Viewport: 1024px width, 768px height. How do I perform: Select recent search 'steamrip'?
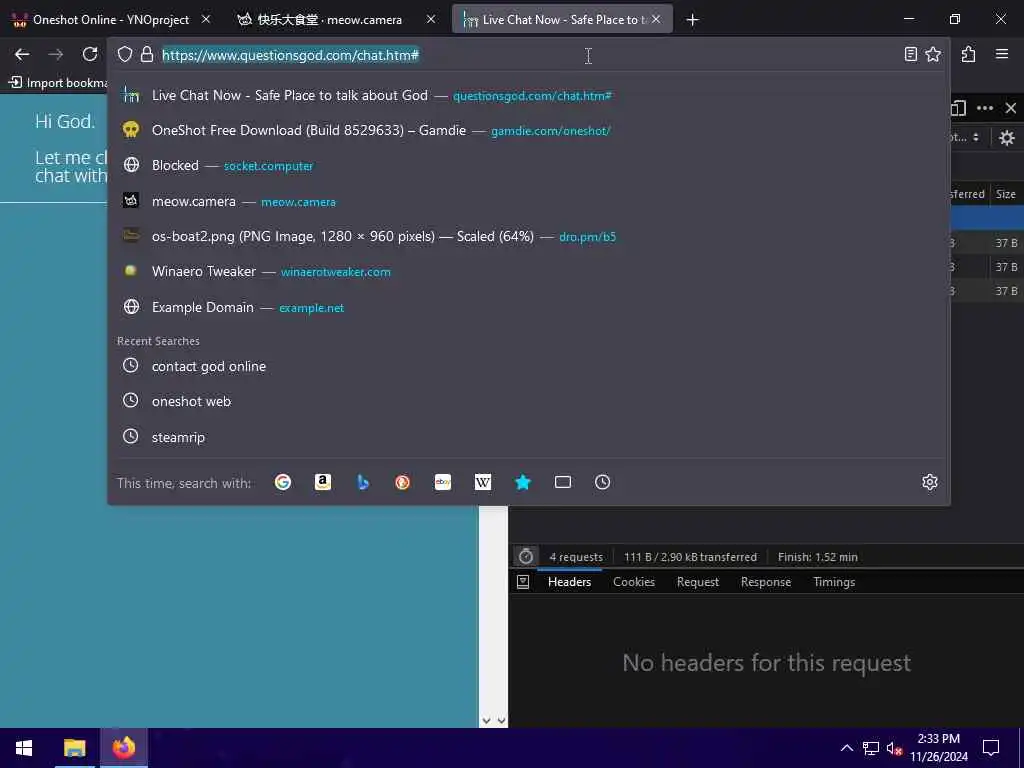point(528,438)
